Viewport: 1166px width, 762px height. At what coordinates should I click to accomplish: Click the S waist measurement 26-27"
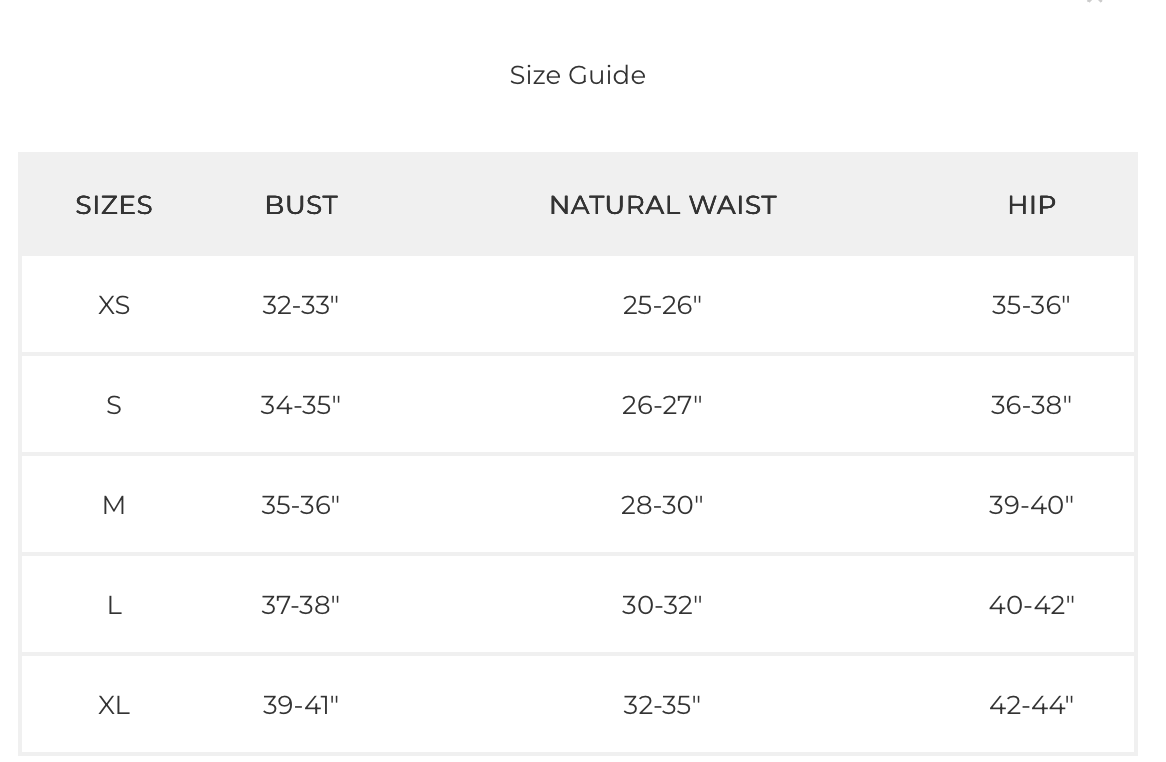[662, 405]
